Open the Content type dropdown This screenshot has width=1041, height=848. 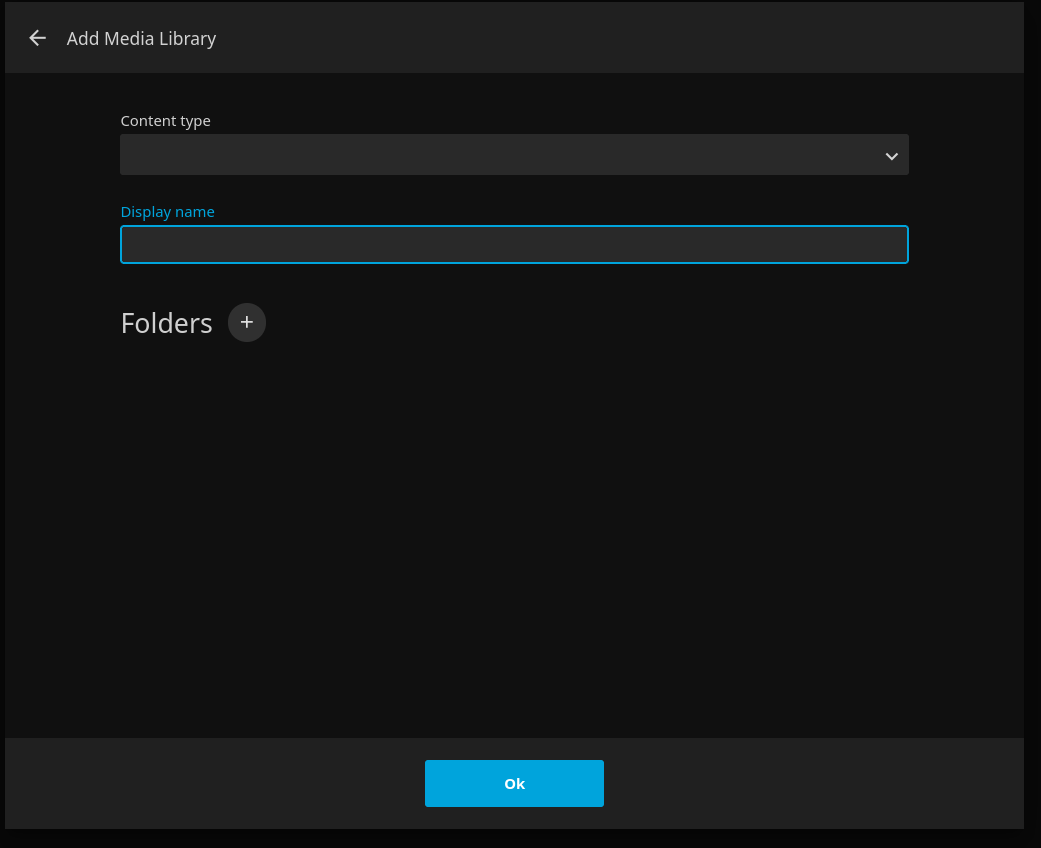point(514,155)
